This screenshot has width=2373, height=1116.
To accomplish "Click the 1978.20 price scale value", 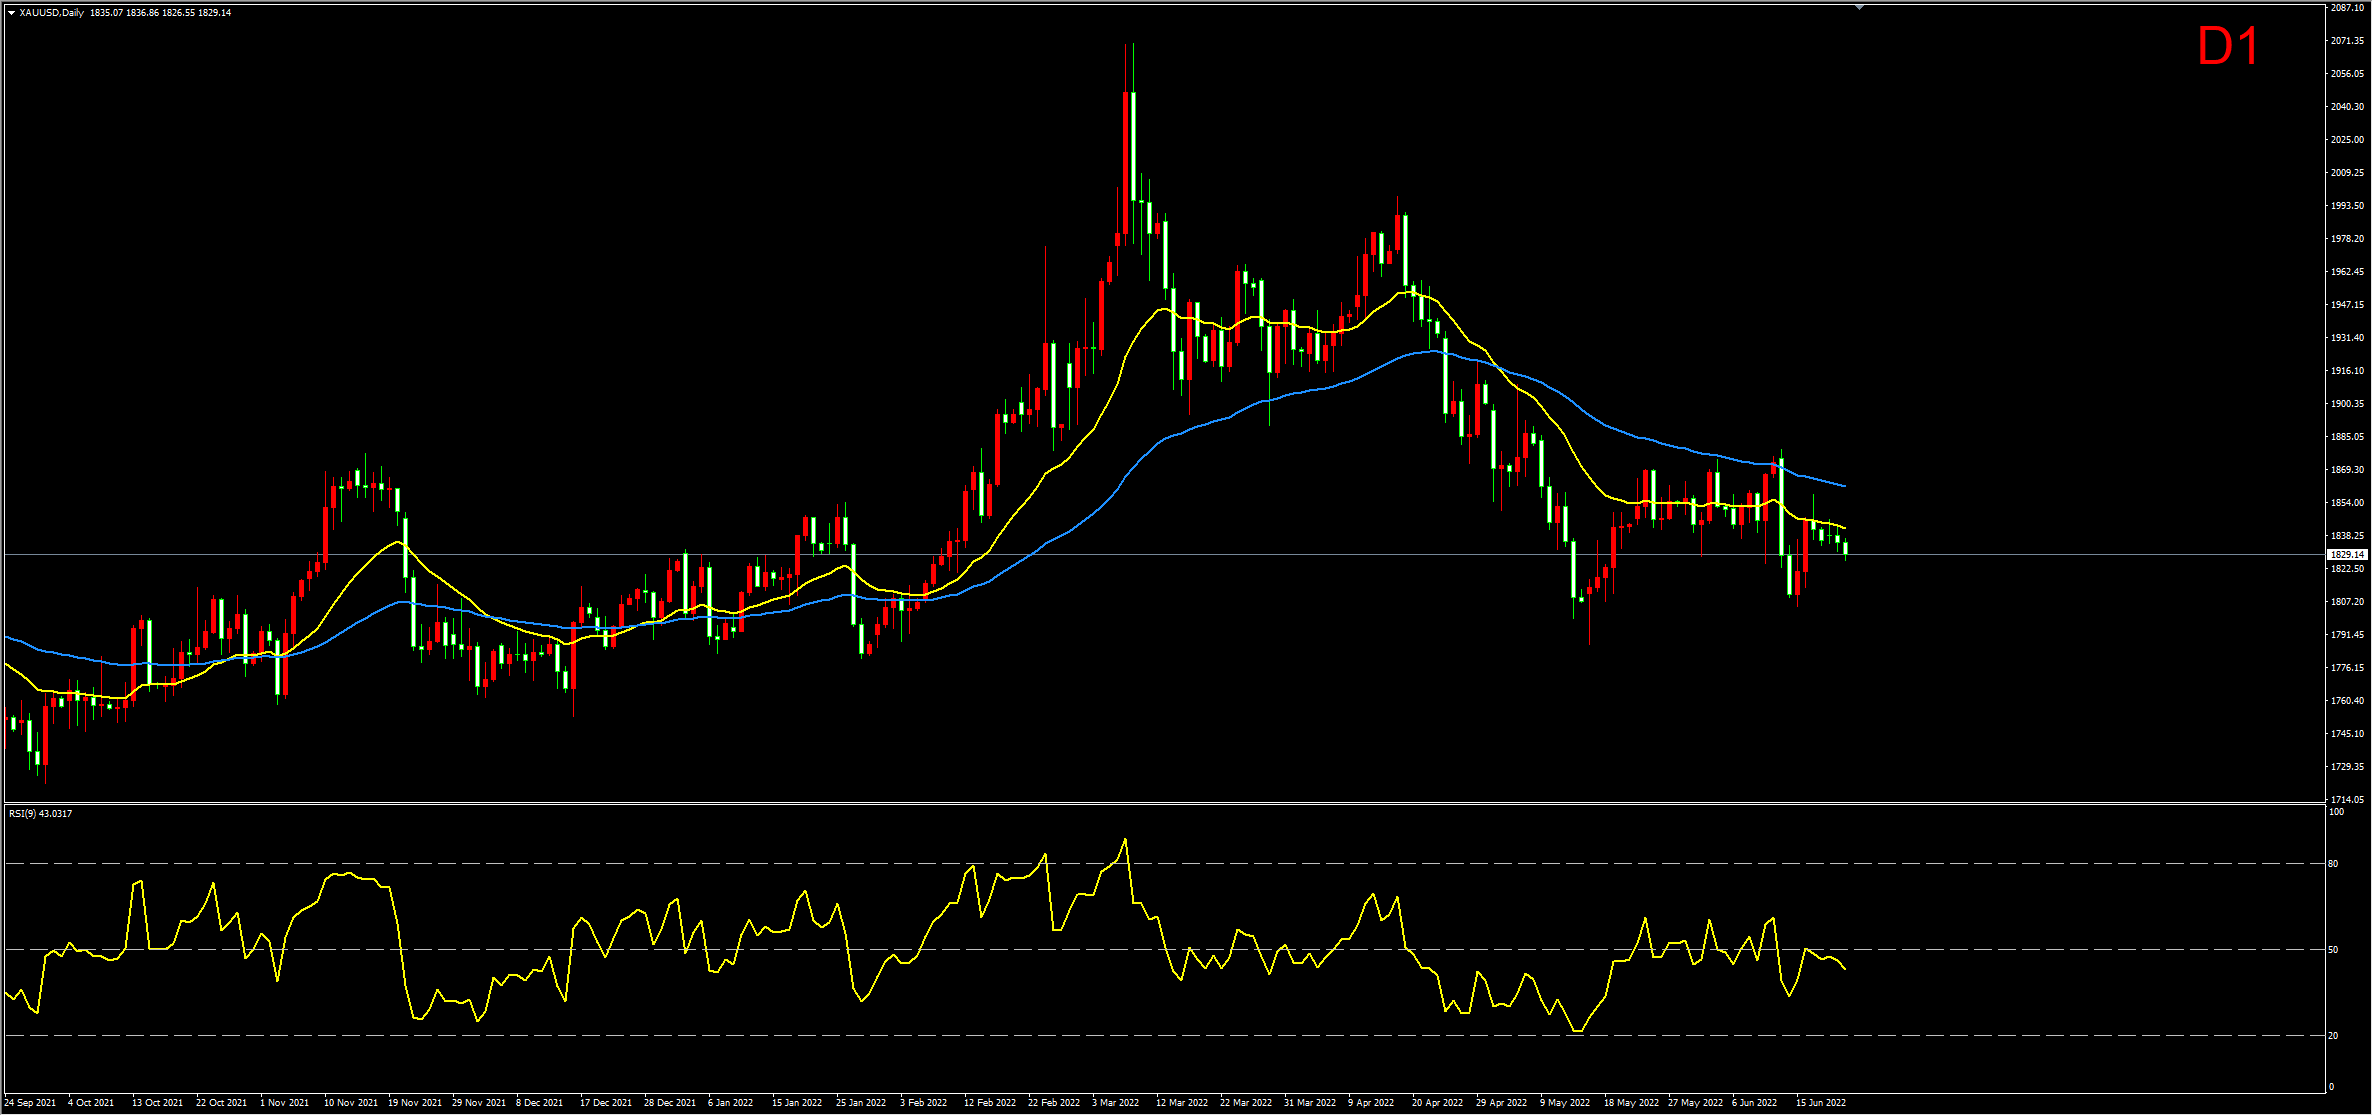I will (x=2347, y=239).
